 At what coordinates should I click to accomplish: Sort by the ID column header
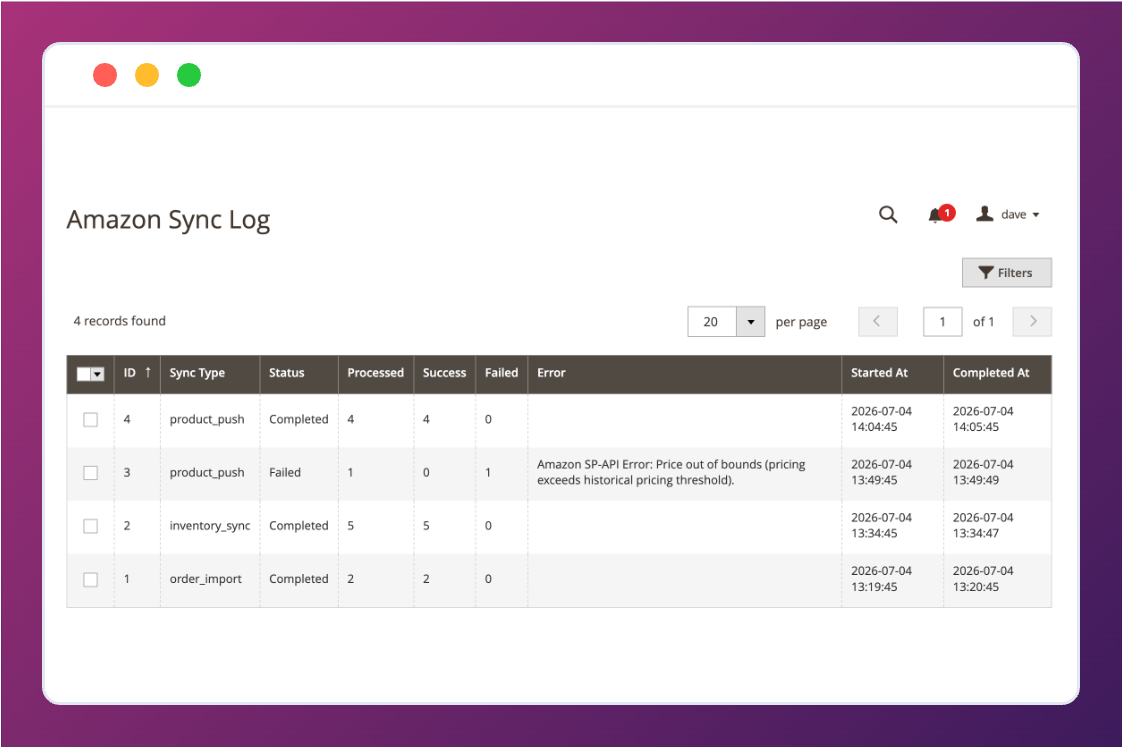[x=137, y=373]
